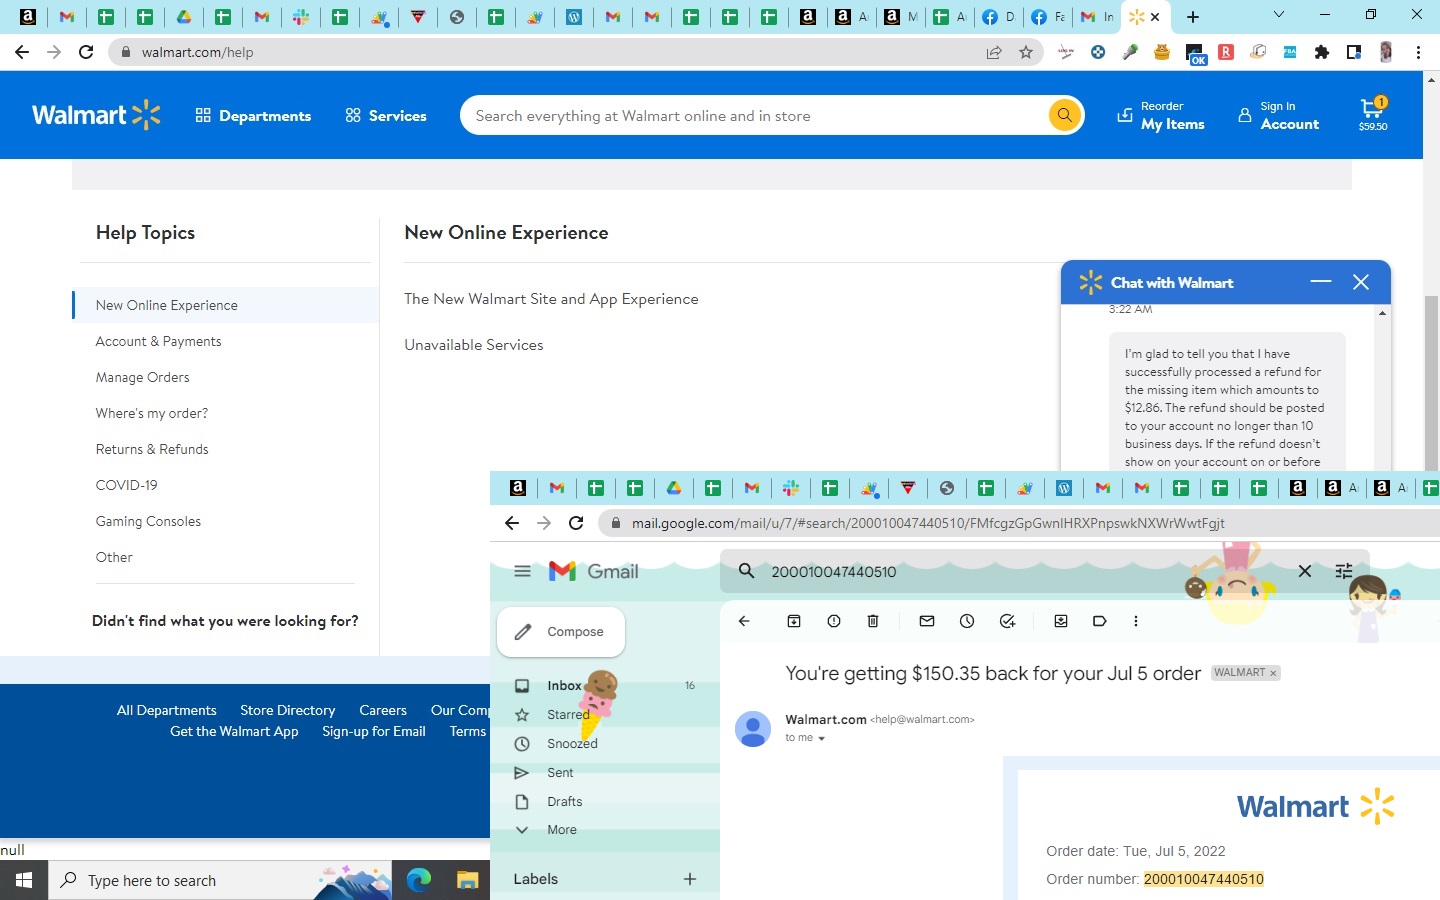Click the Walmart search input field
The width and height of the screenshot is (1440, 900).
click(x=755, y=116)
